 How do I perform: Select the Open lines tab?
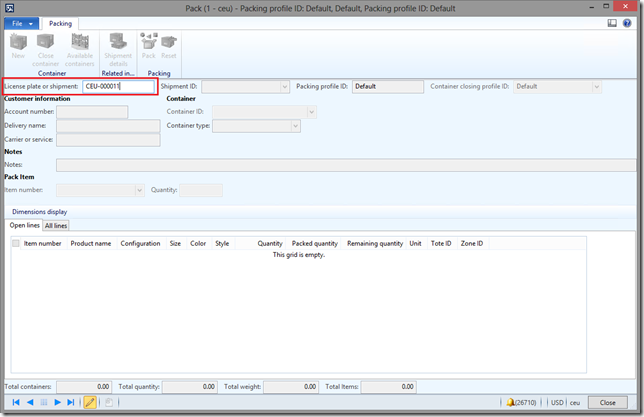tap(24, 226)
